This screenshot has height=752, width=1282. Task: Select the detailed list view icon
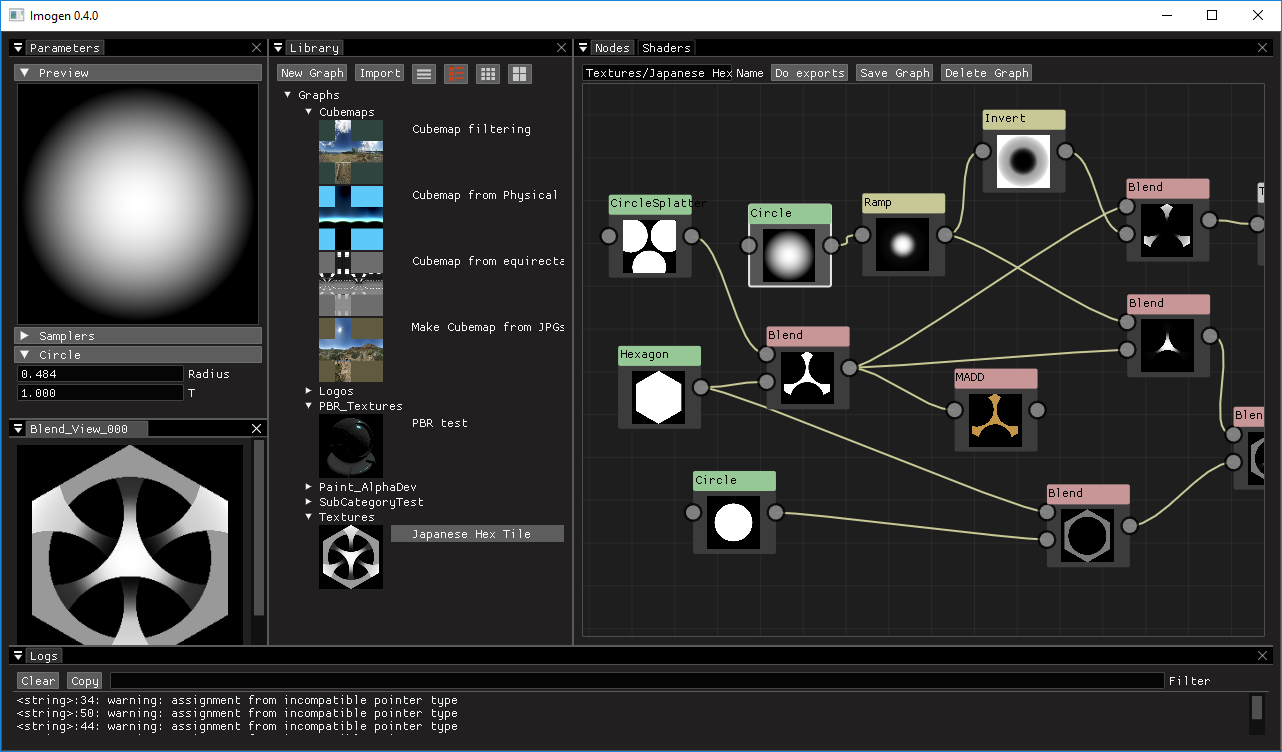click(x=456, y=73)
